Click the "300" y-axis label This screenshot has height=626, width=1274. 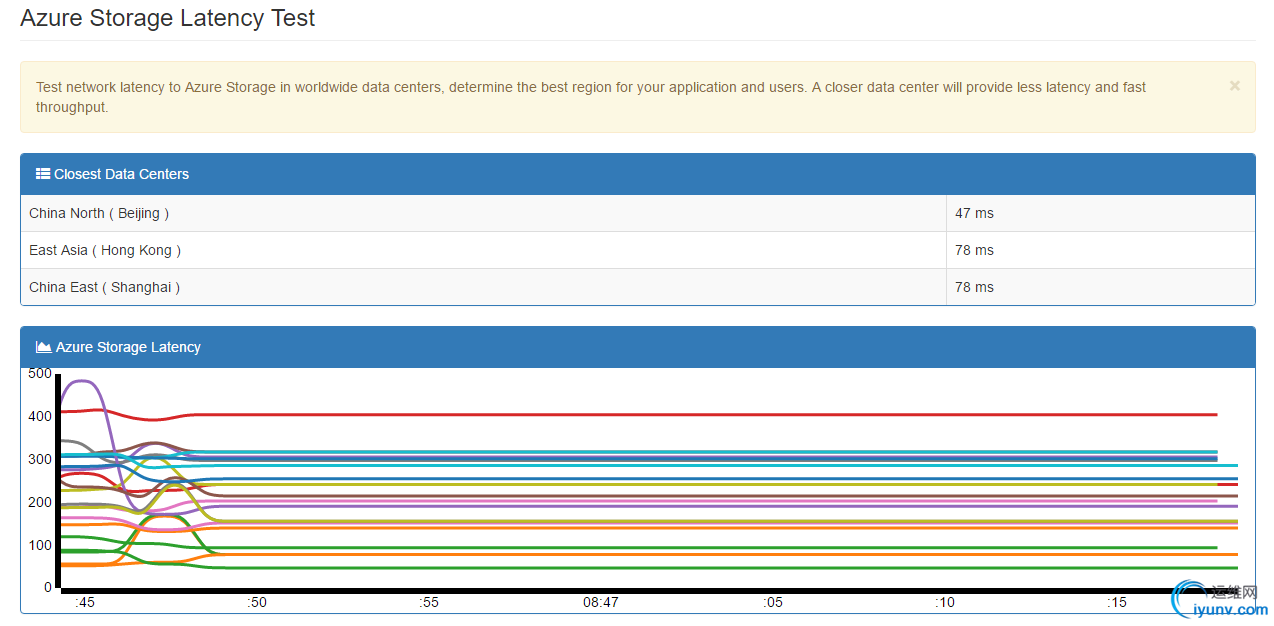(x=40, y=459)
